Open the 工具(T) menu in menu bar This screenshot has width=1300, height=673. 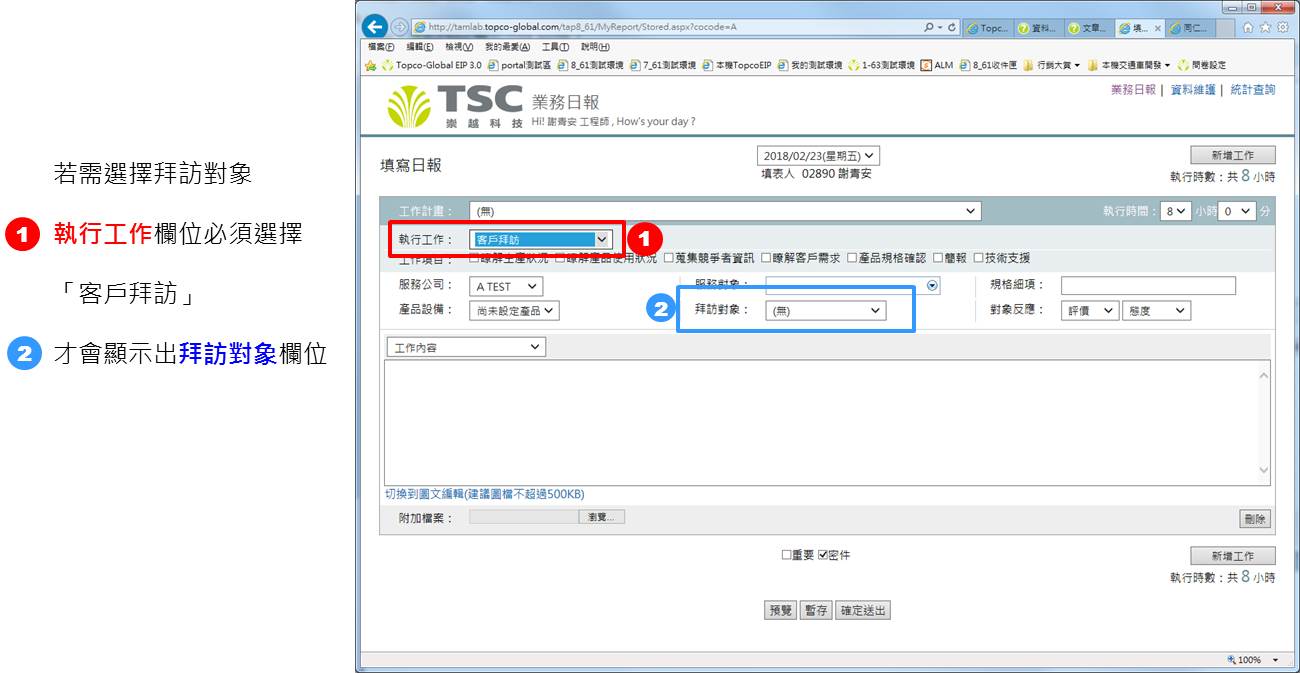pyautogui.click(x=555, y=47)
